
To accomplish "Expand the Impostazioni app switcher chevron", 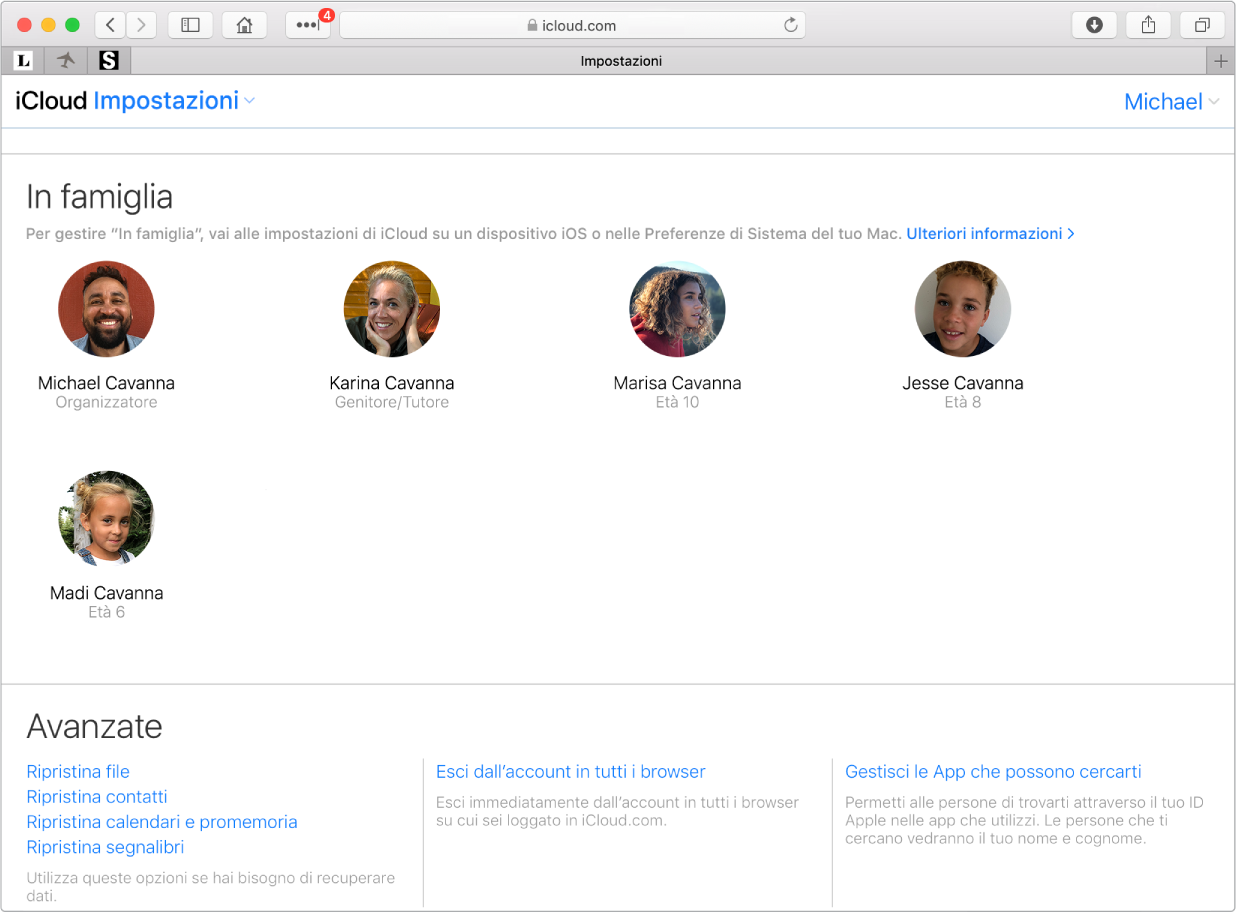I will coord(250,101).
